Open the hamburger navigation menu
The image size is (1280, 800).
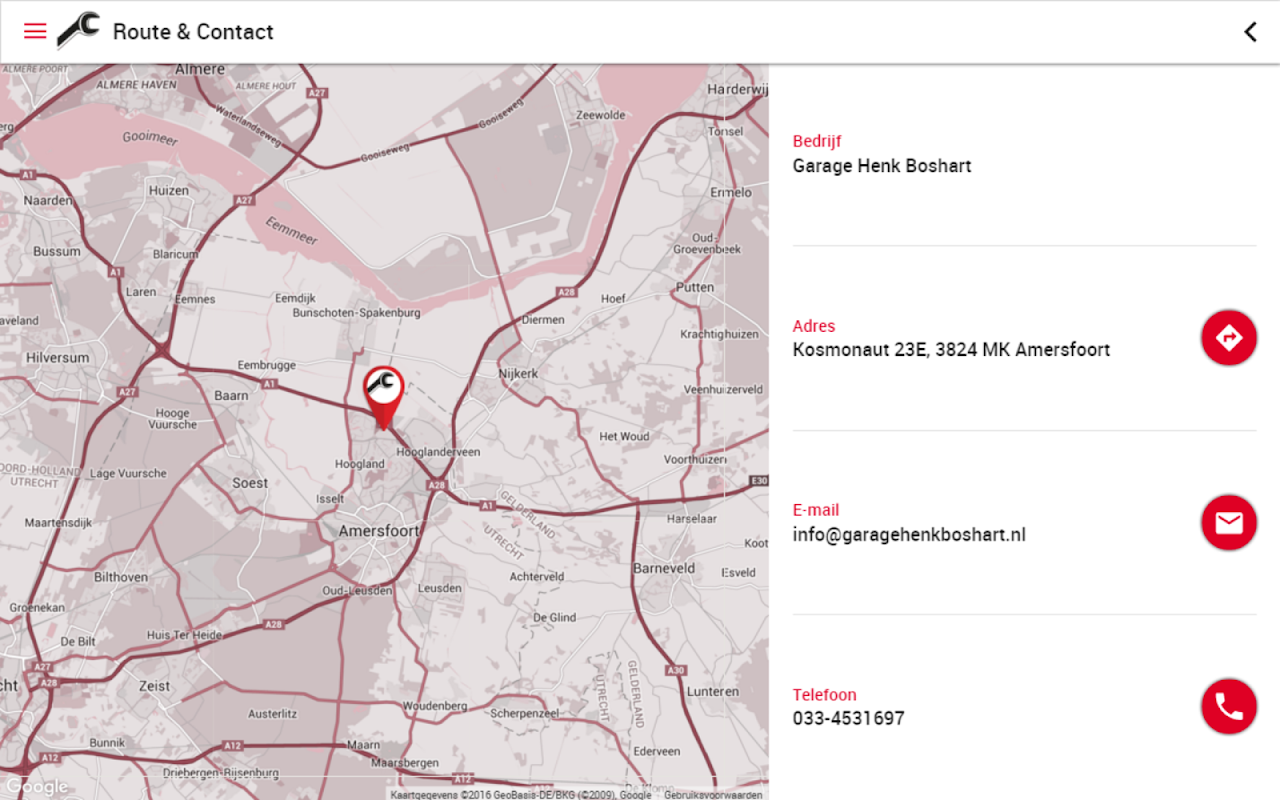[x=35, y=31]
